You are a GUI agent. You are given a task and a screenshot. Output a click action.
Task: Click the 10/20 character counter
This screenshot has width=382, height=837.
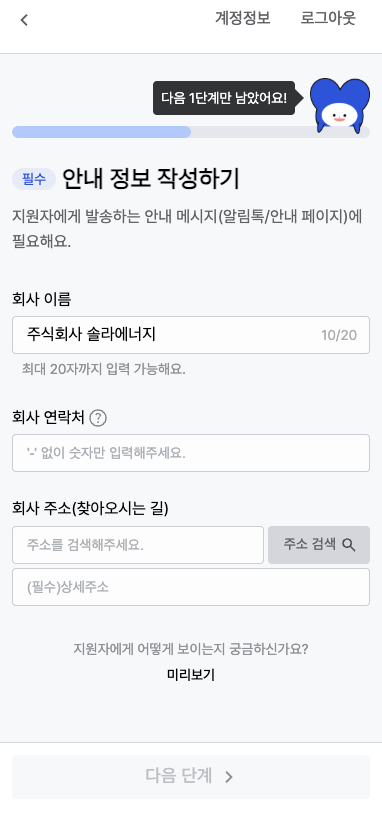pos(339,335)
